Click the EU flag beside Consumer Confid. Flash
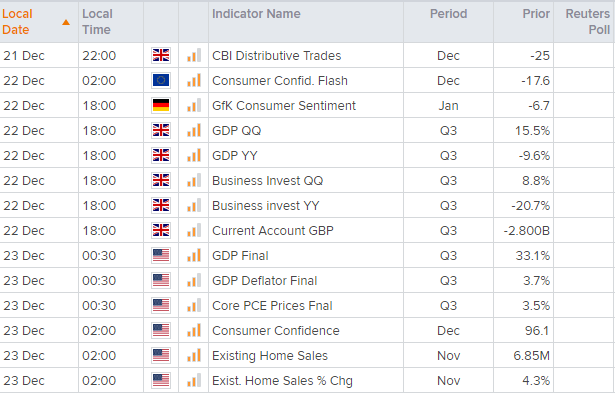The height and width of the screenshot is (393, 615). point(161,80)
